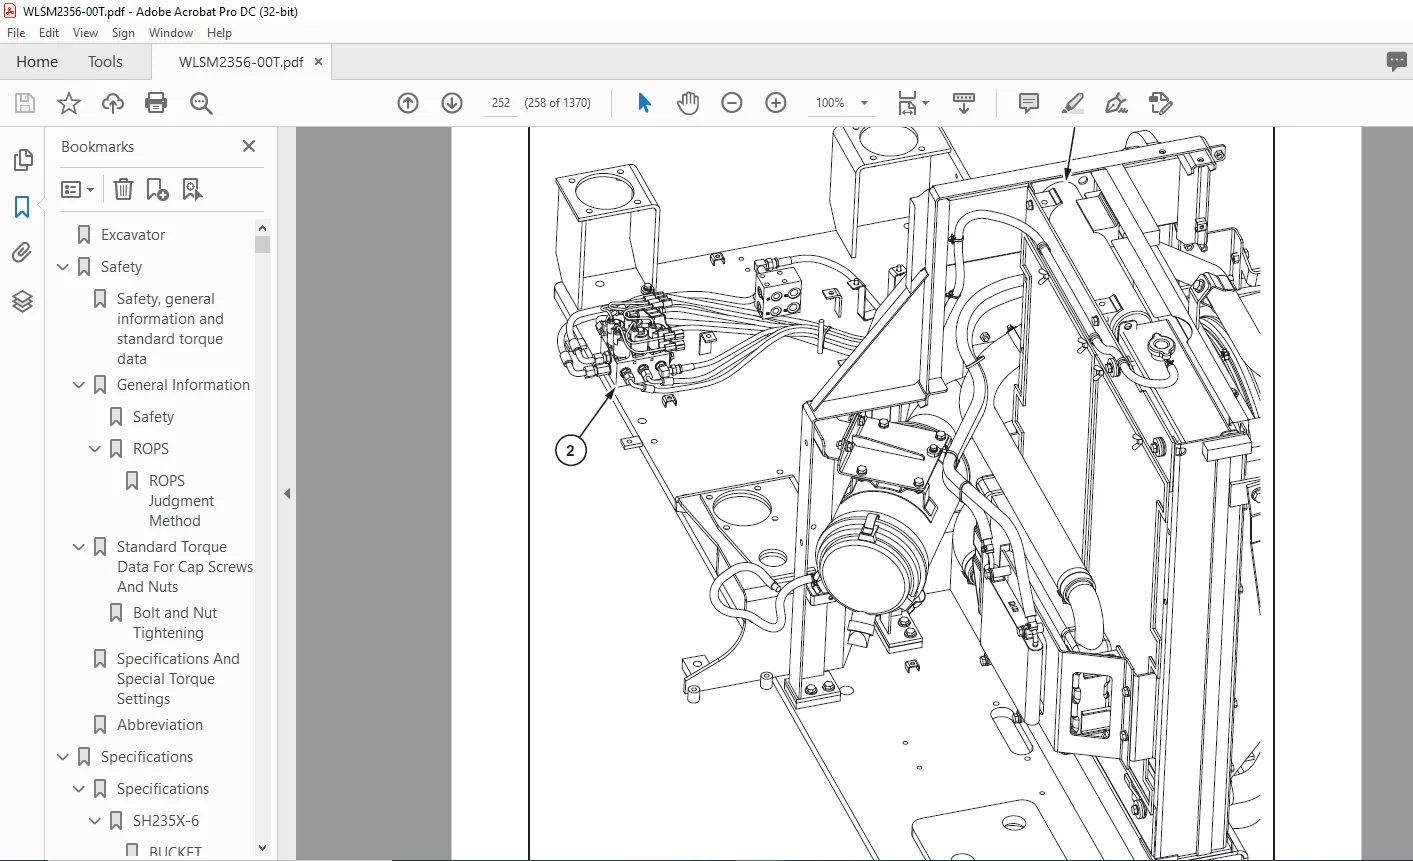Add a sticky note comment

coord(1028,103)
